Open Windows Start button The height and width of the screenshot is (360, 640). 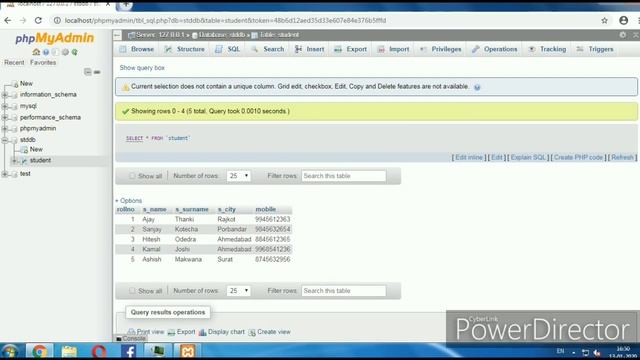coord(10,351)
